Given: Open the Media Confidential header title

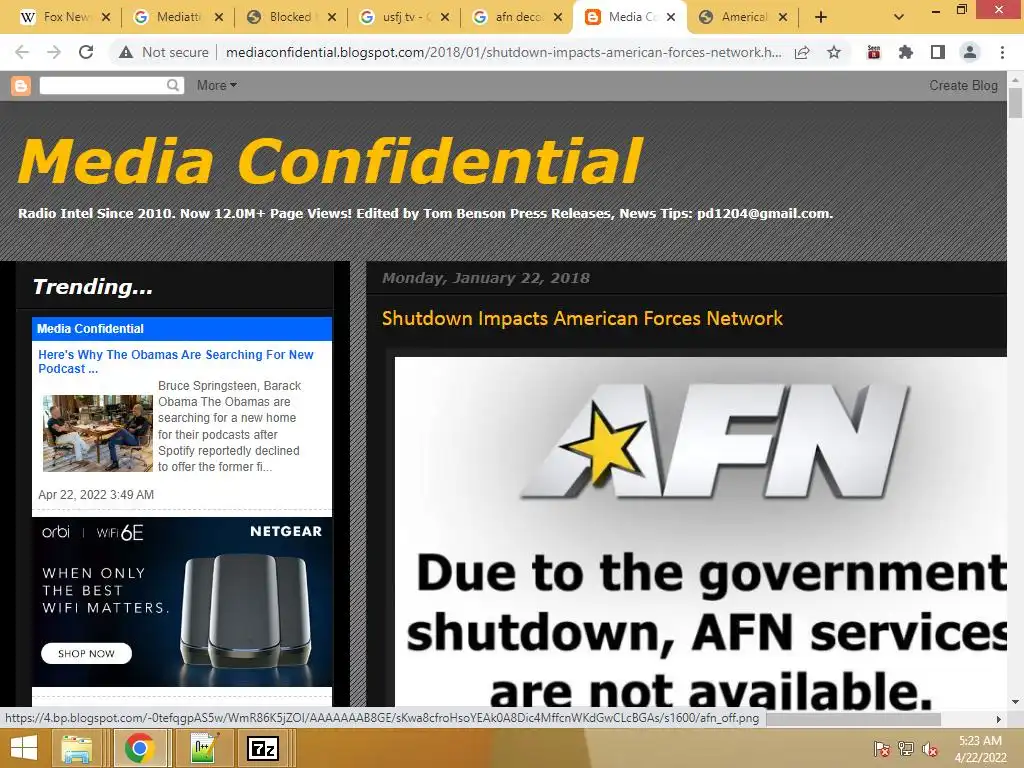Looking at the screenshot, I should pyautogui.click(x=330, y=161).
